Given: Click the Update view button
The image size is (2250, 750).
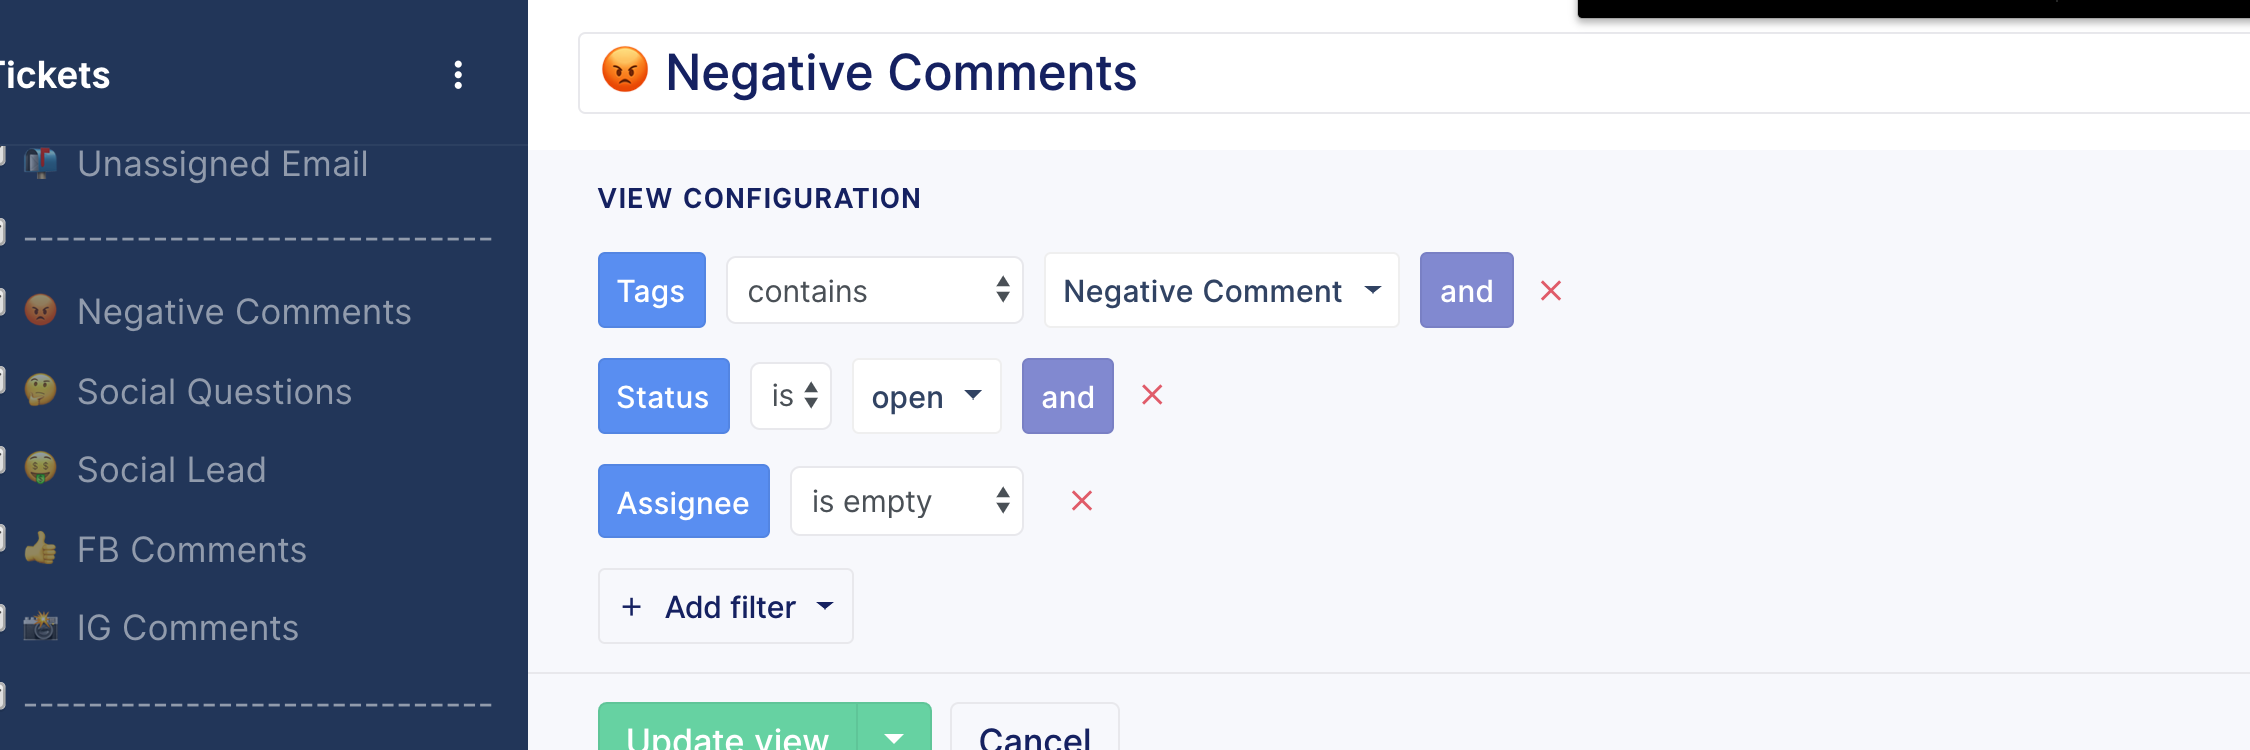Looking at the screenshot, I should [728, 728].
